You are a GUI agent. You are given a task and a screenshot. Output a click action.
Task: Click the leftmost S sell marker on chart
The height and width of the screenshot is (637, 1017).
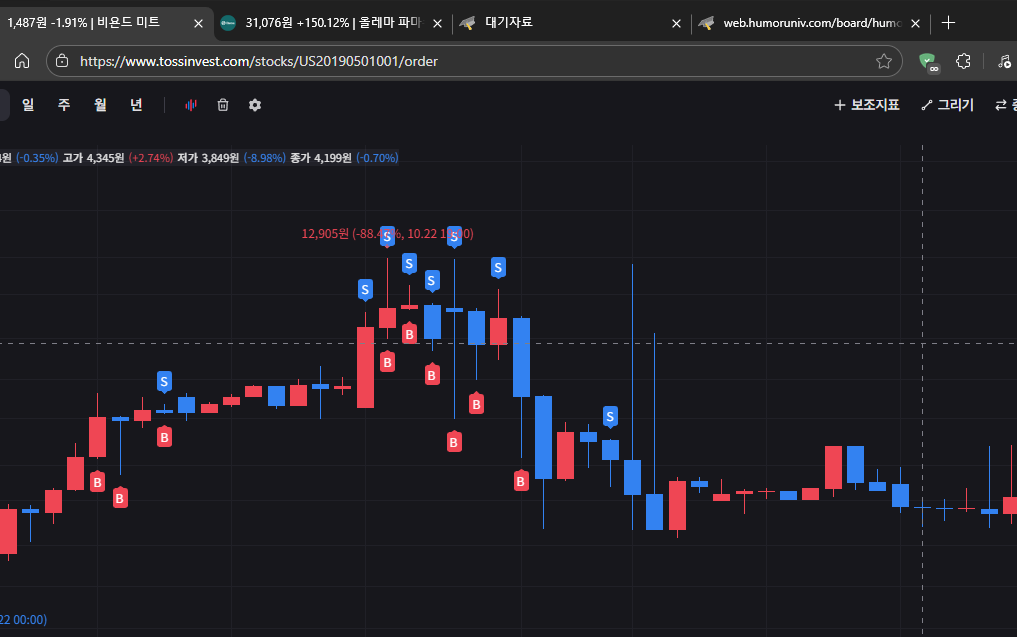[x=164, y=381]
